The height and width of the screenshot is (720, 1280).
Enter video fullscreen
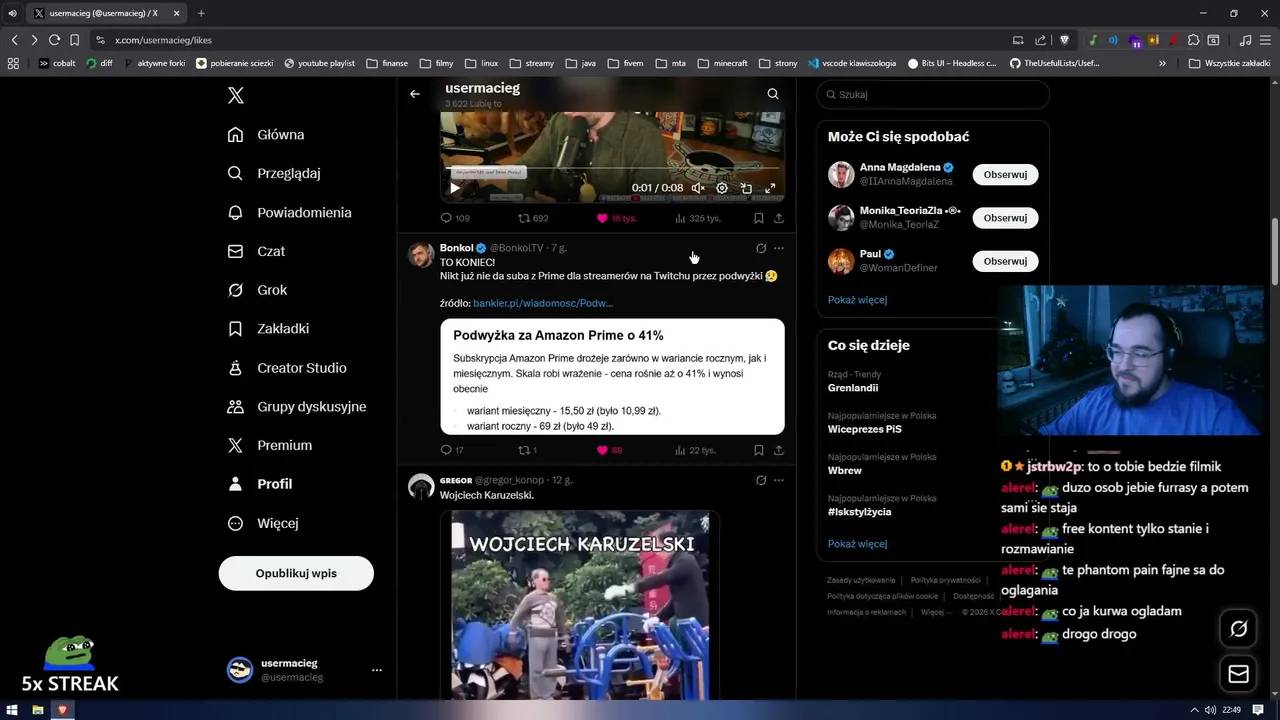coord(770,188)
